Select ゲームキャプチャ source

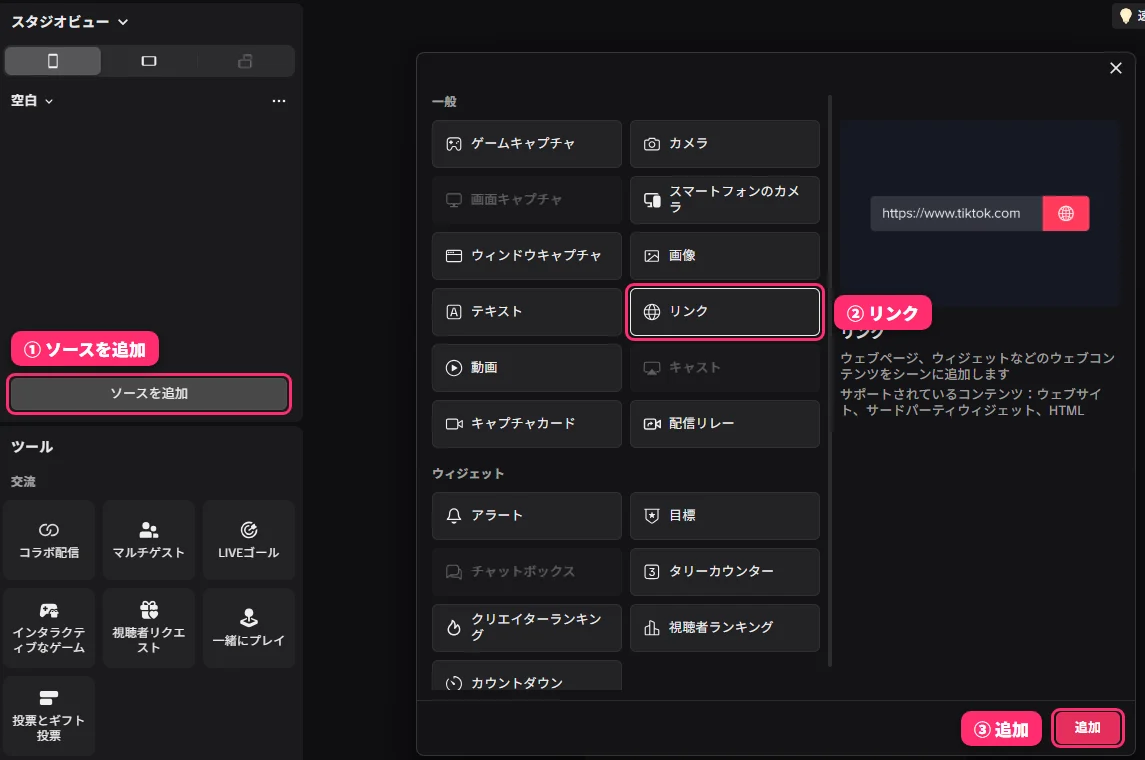coord(526,144)
